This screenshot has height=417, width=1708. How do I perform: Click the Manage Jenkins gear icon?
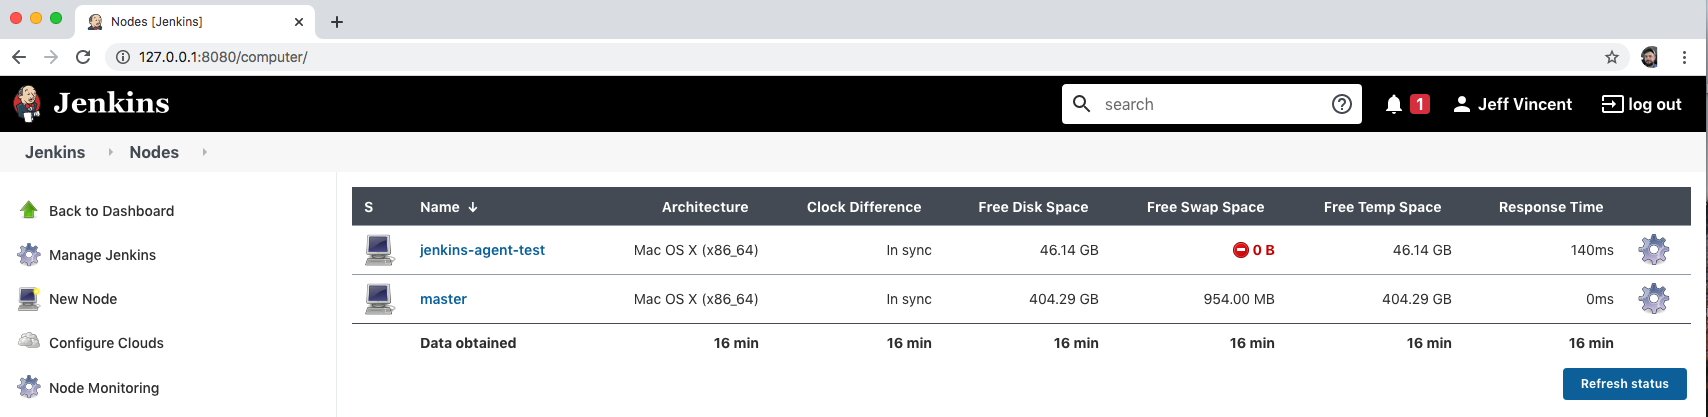[x=29, y=254]
